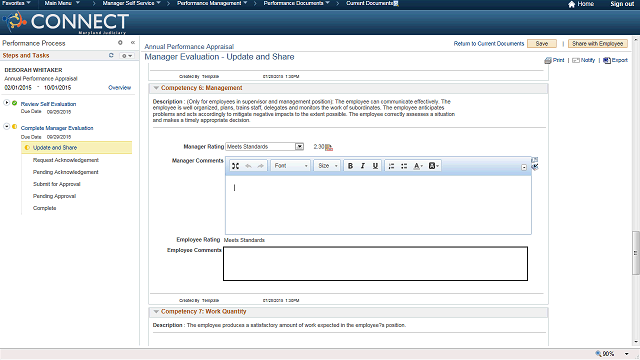
Task: Maximize the Manager Comments editor
Action: click(x=236, y=166)
